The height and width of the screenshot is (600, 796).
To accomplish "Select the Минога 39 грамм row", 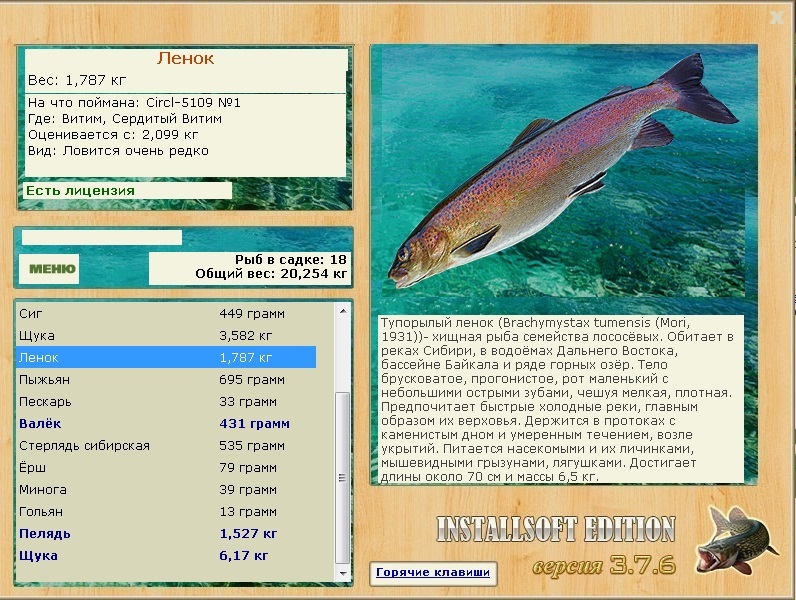I will (168, 489).
